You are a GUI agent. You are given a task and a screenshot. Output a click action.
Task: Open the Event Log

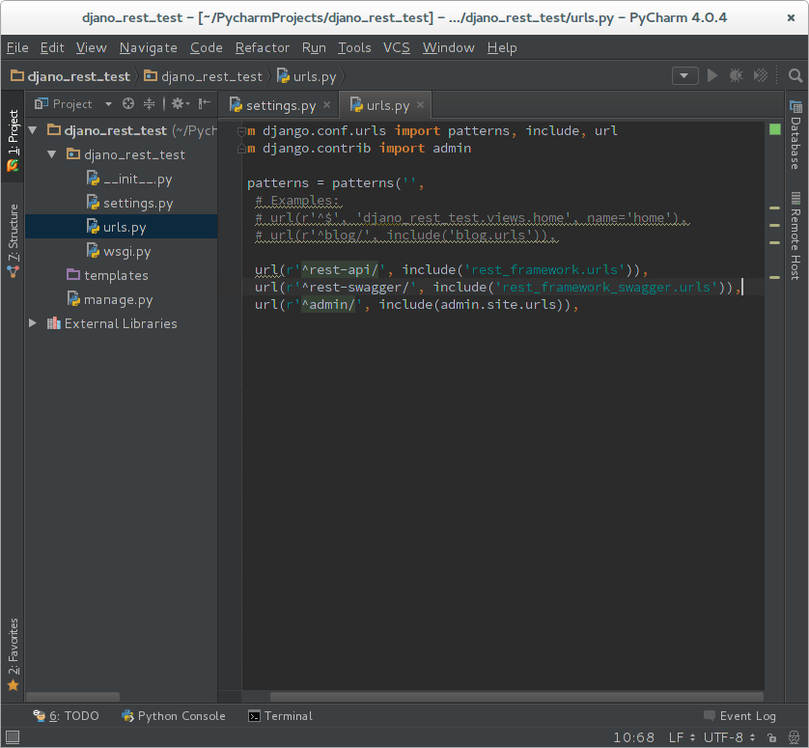pyautogui.click(x=740, y=716)
